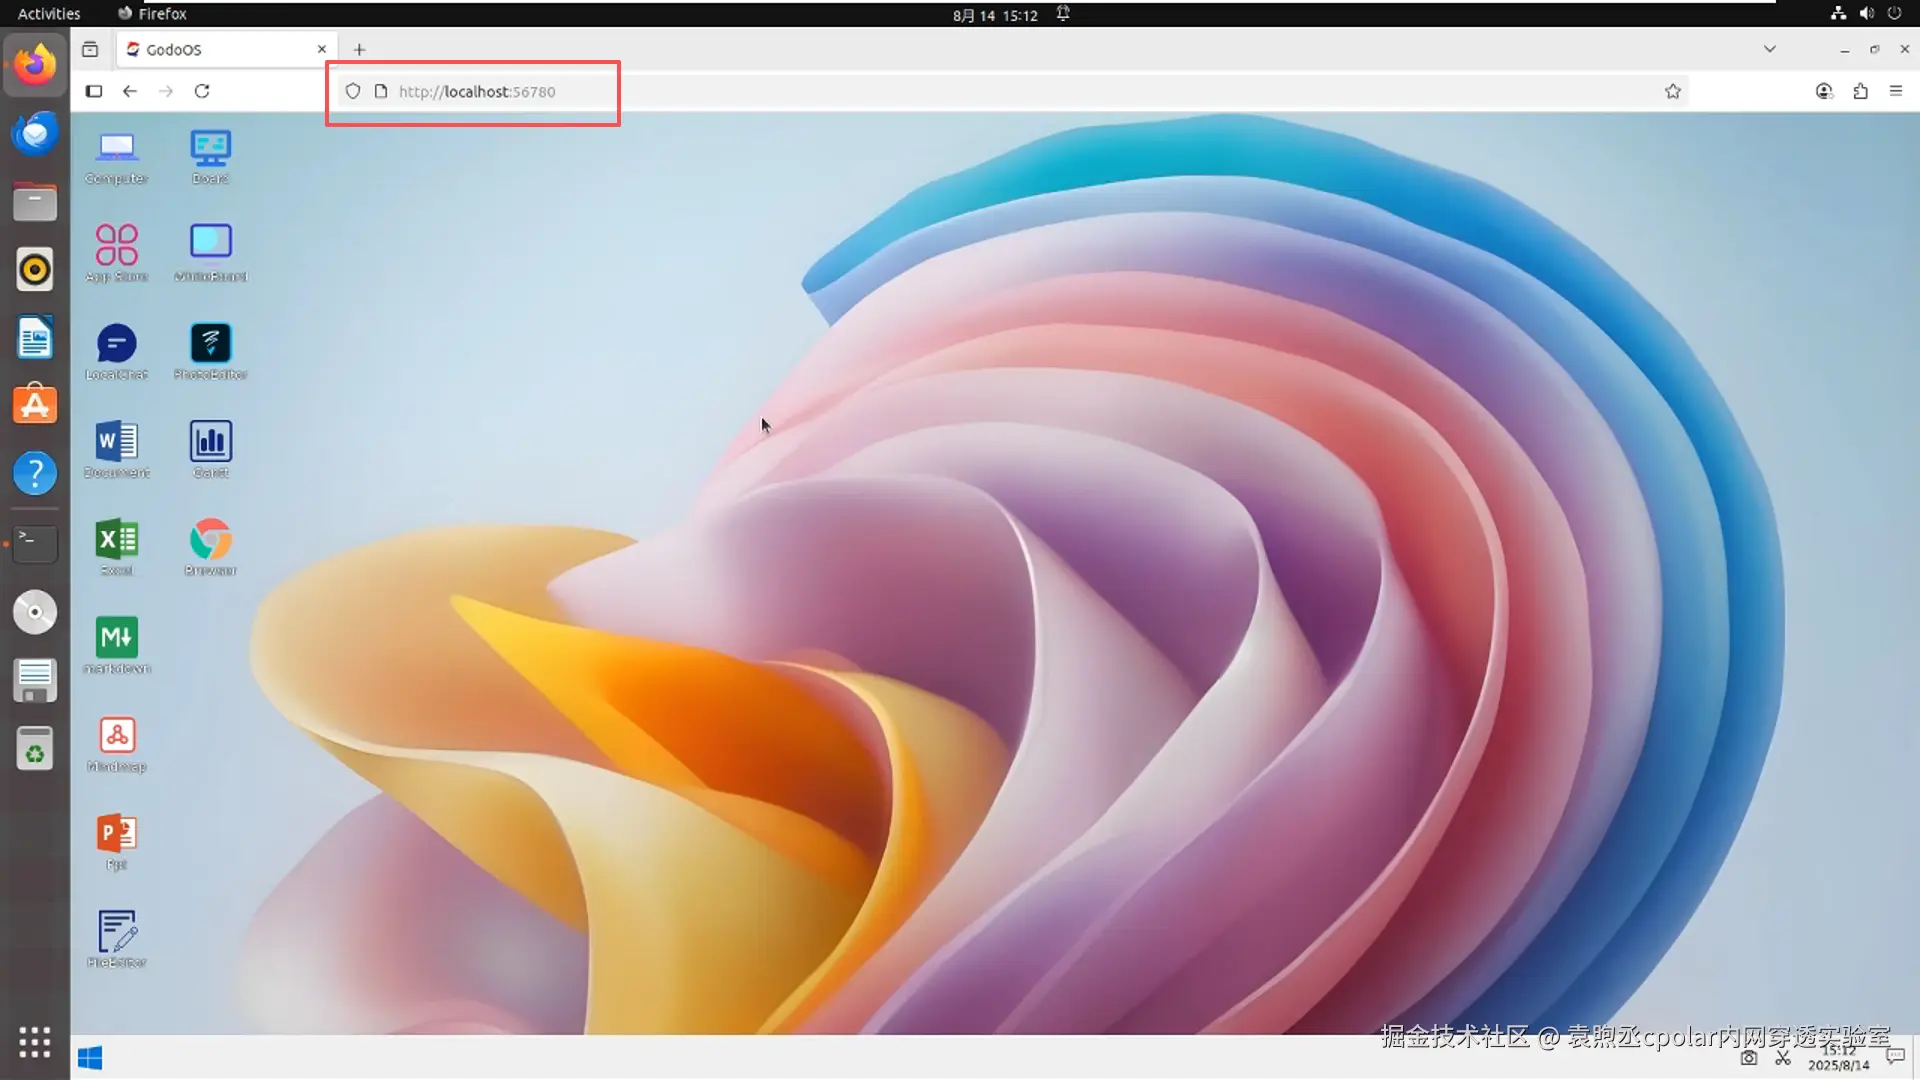Bookmark this page with the star
This screenshot has width=1920, height=1080.
point(1673,91)
